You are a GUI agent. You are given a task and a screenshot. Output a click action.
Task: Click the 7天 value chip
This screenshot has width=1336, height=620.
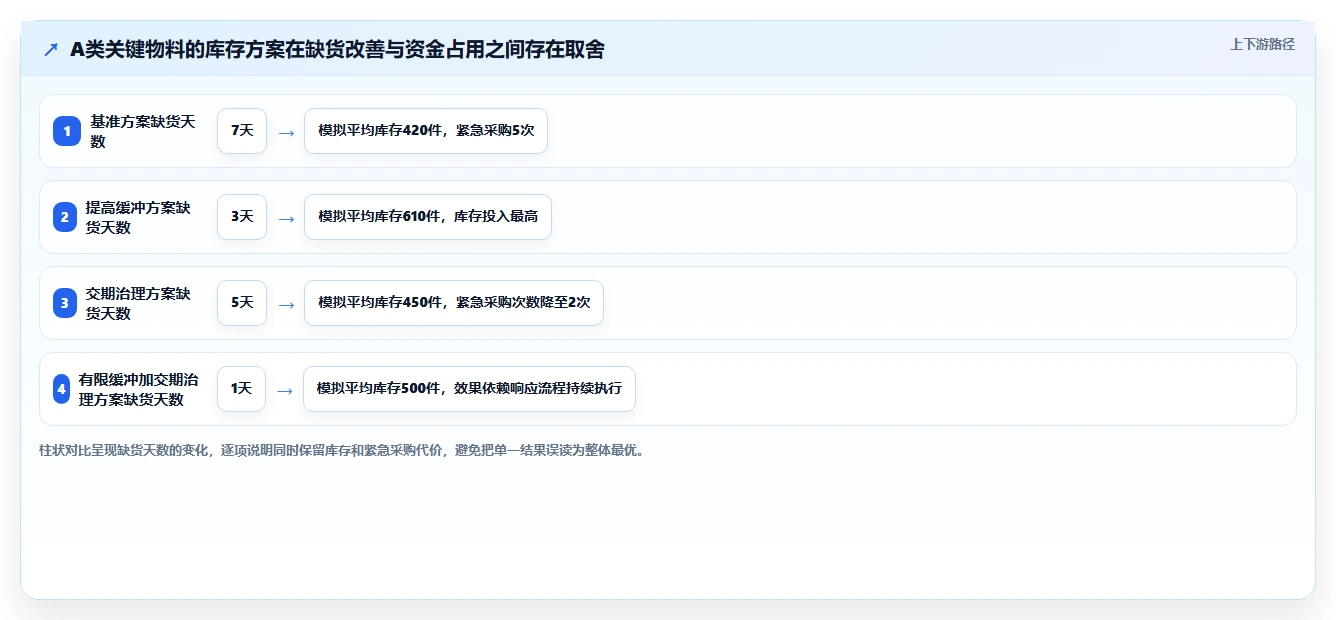pyautogui.click(x=242, y=131)
